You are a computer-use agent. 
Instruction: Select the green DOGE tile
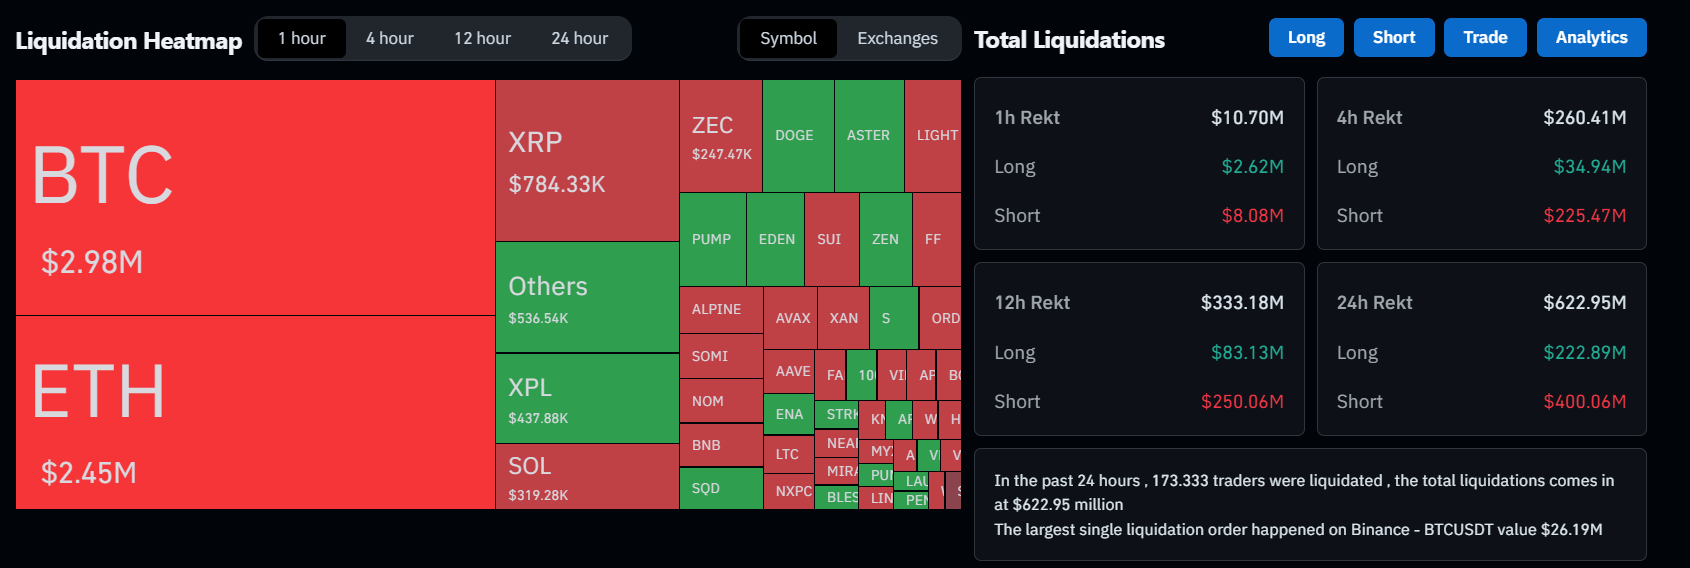(x=797, y=135)
